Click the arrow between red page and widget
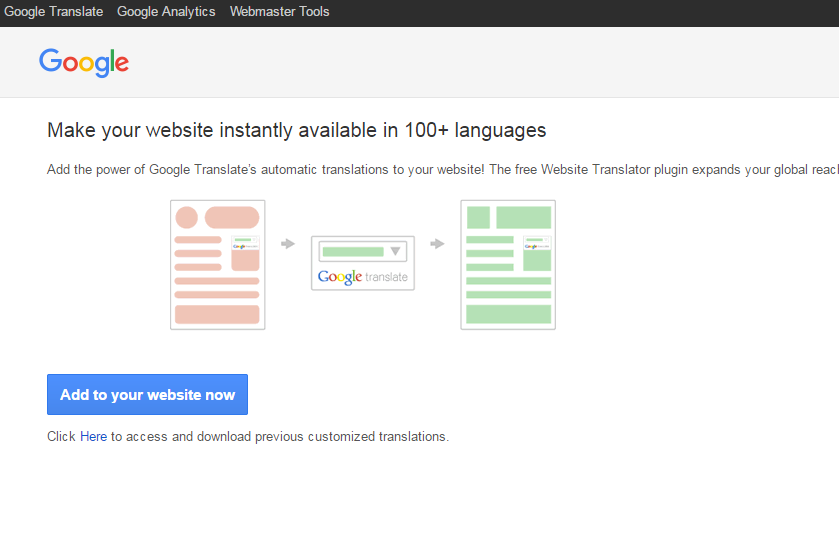The image size is (839, 547). pos(288,244)
